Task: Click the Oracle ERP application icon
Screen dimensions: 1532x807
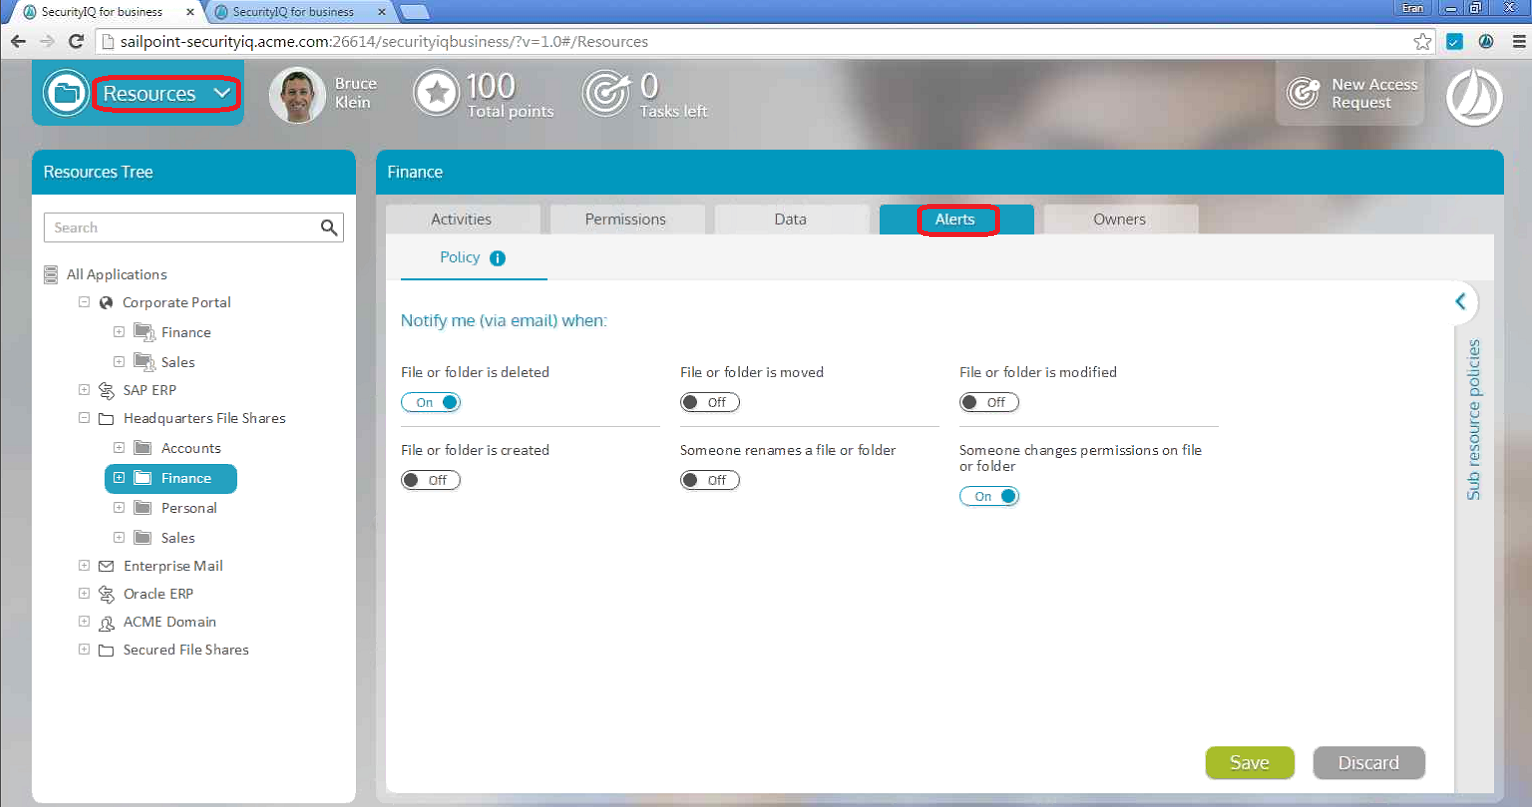Action: pyautogui.click(x=106, y=594)
